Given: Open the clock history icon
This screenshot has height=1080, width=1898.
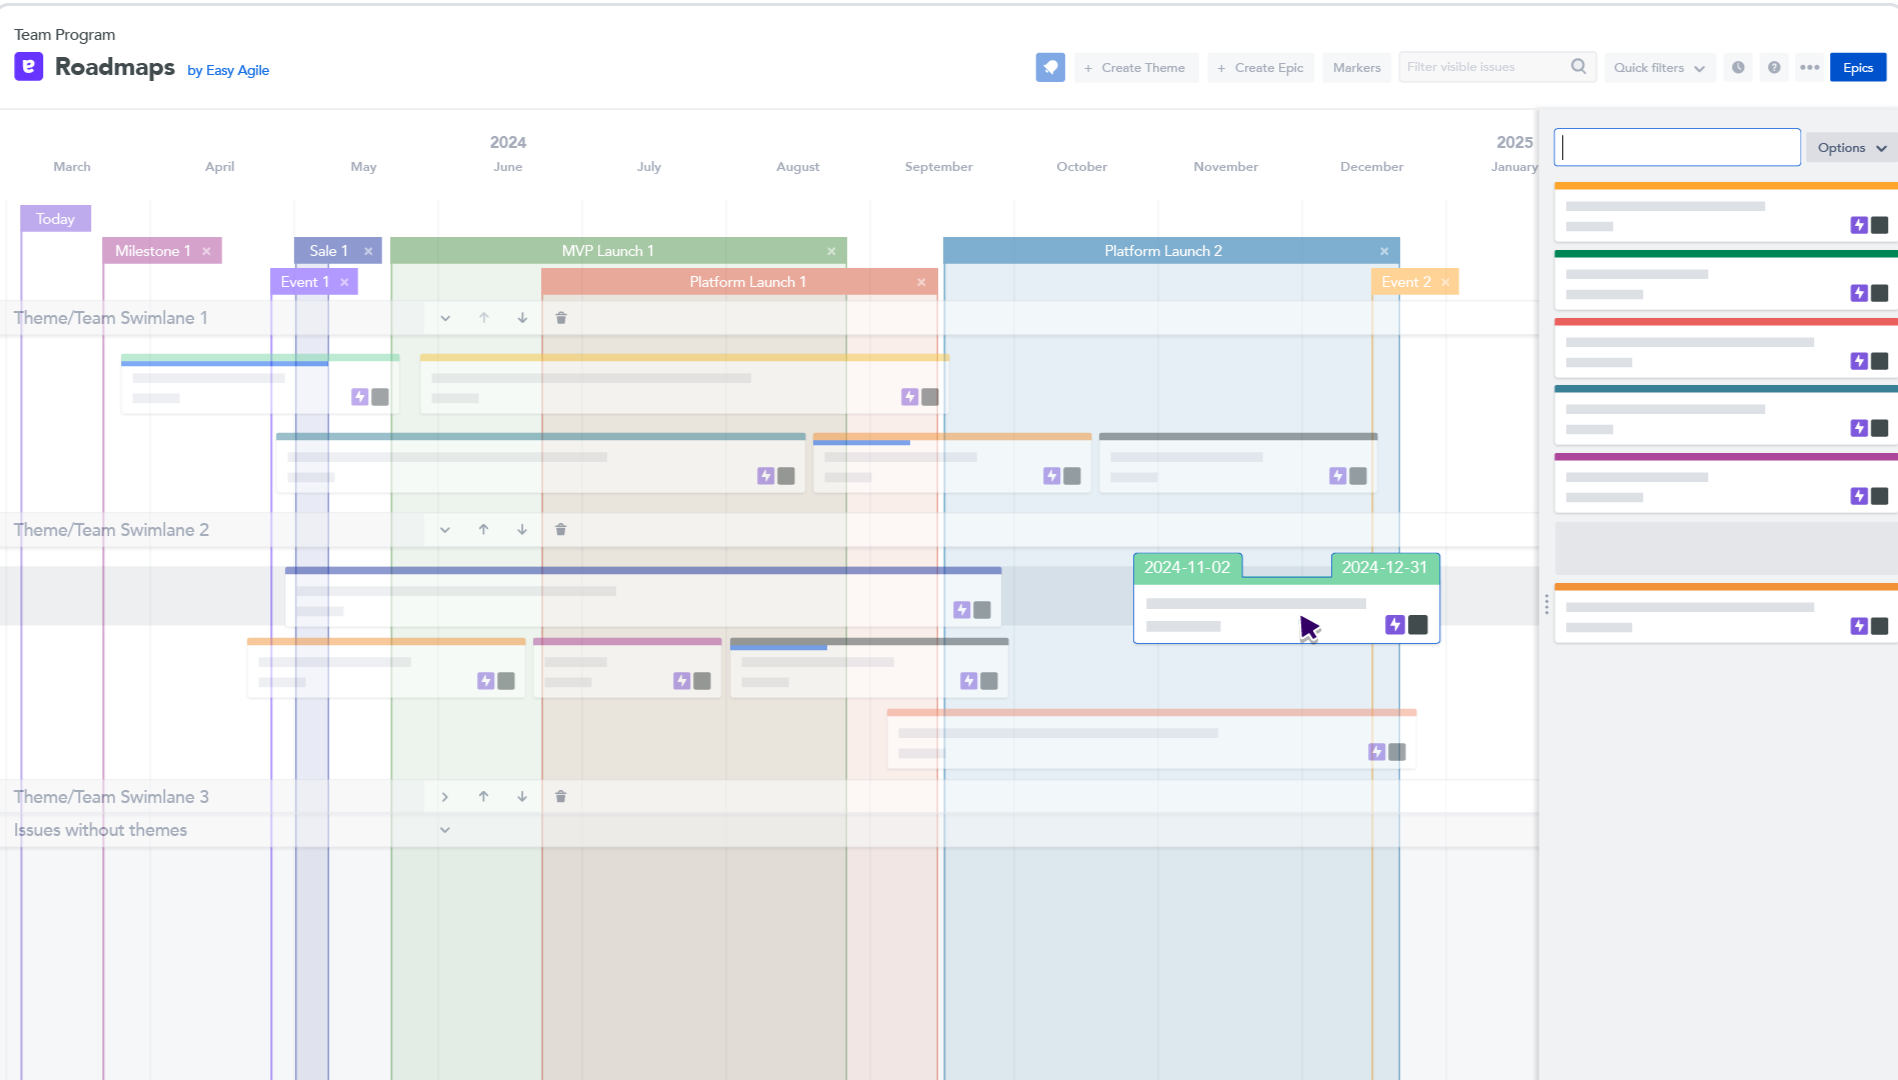Looking at the screenshot, I should tap(1738, 67).
